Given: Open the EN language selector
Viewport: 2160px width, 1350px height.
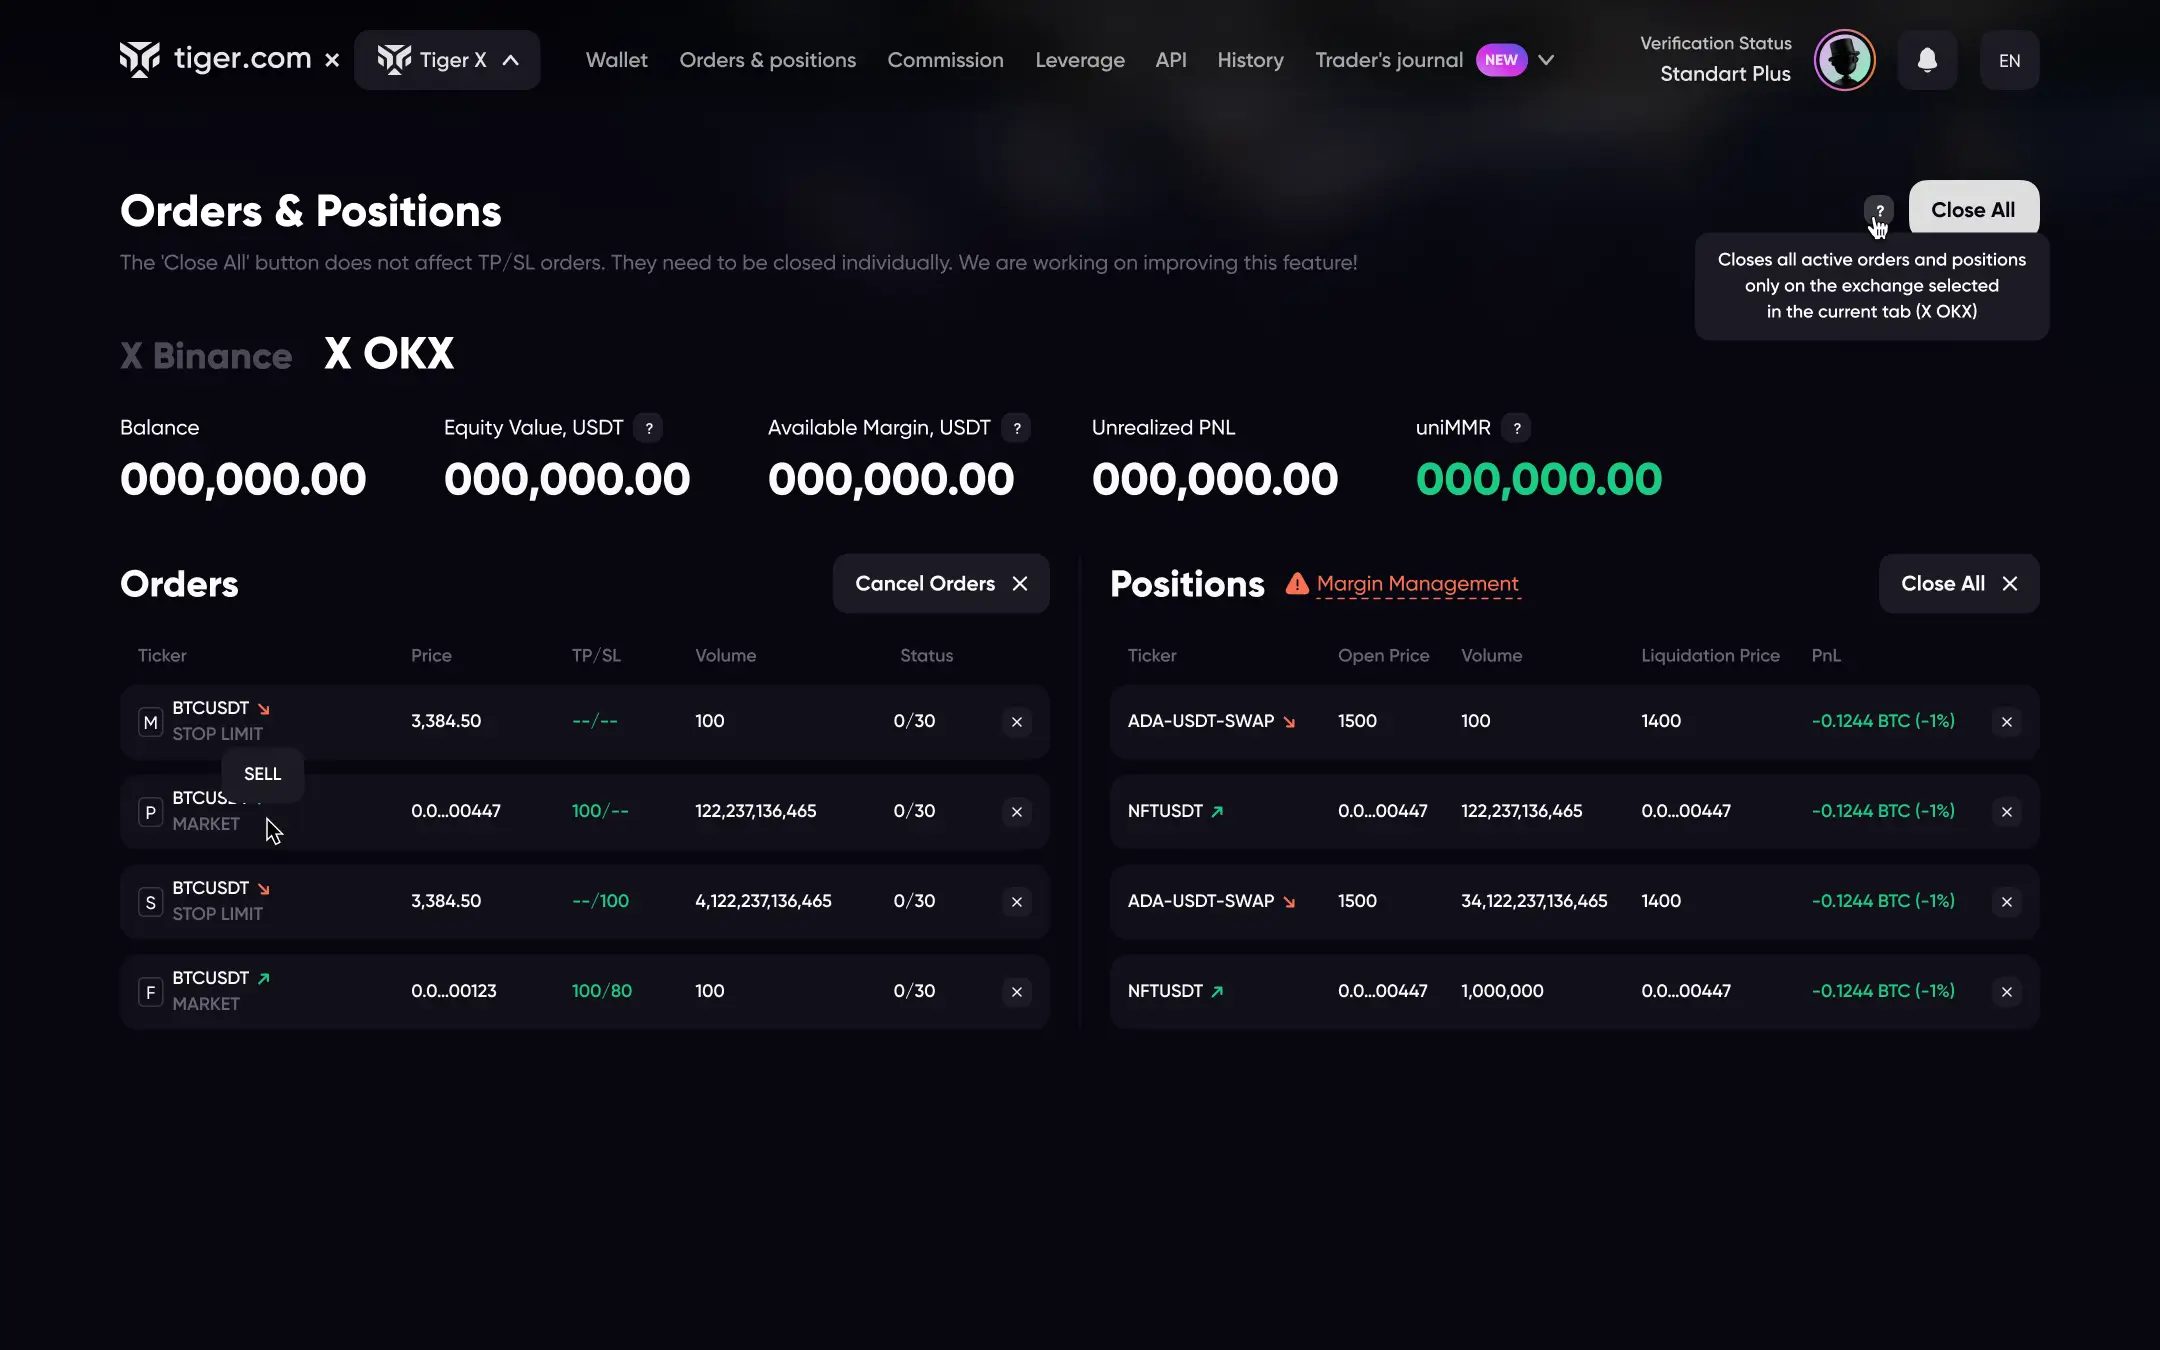Looking at the screenshot, I should tap(2009, 61).
